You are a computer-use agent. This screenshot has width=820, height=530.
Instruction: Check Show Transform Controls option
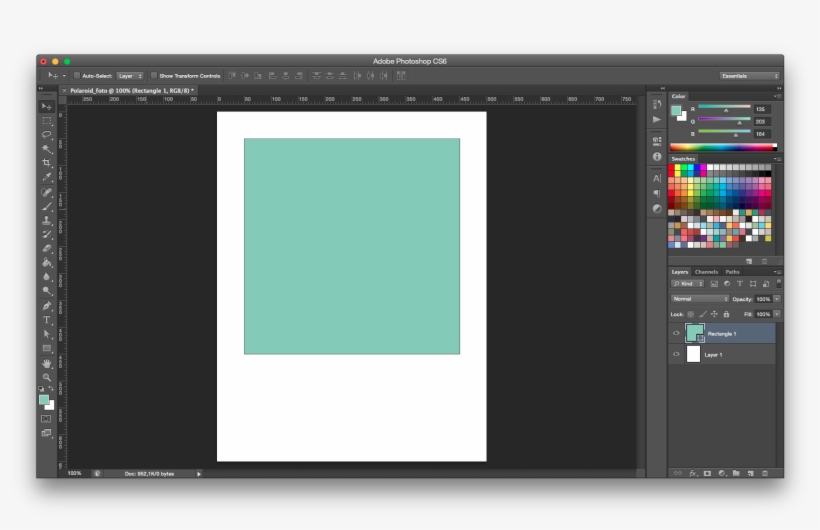[x=154, y=76]
